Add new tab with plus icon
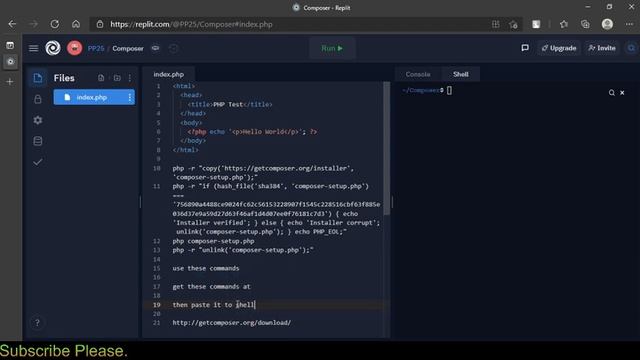The image size is (640, 360). 10,82
